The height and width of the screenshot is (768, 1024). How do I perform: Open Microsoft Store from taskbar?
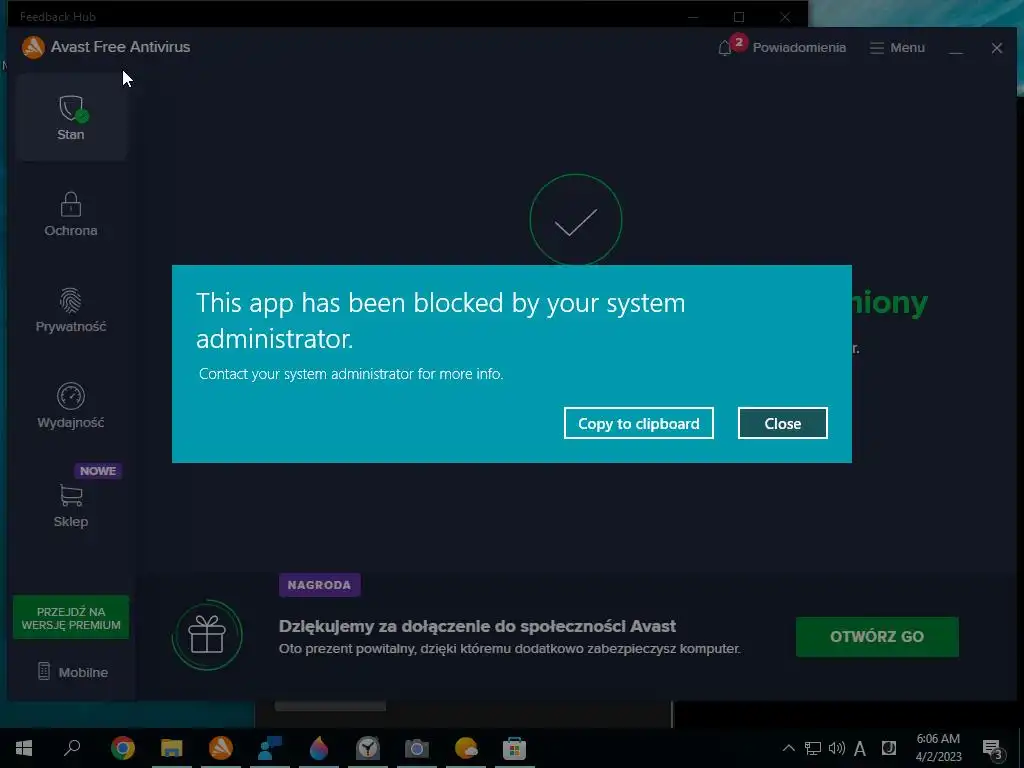[x=515, y=748]
